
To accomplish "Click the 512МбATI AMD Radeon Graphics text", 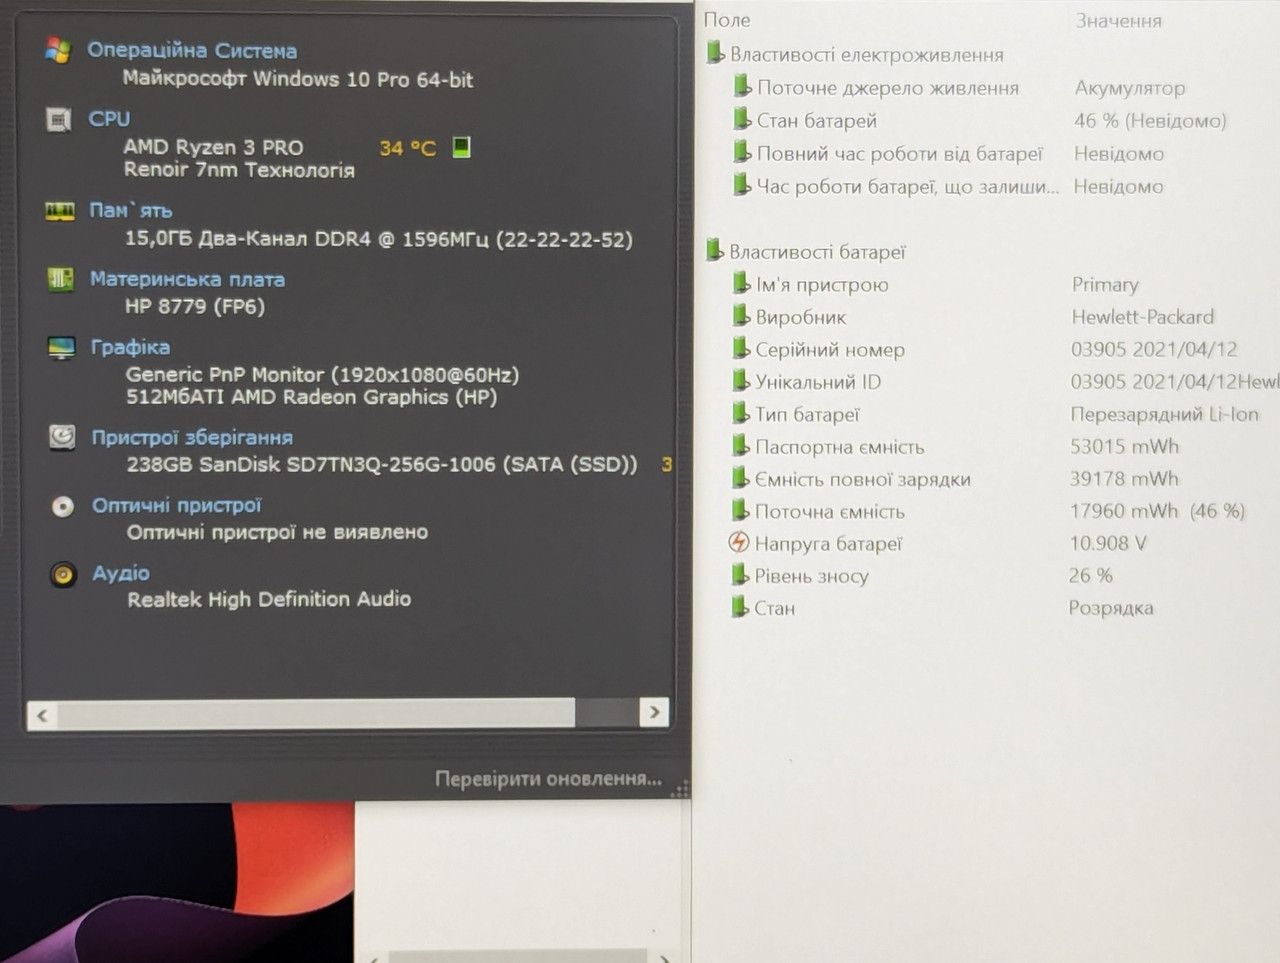I will click(311, 397).
